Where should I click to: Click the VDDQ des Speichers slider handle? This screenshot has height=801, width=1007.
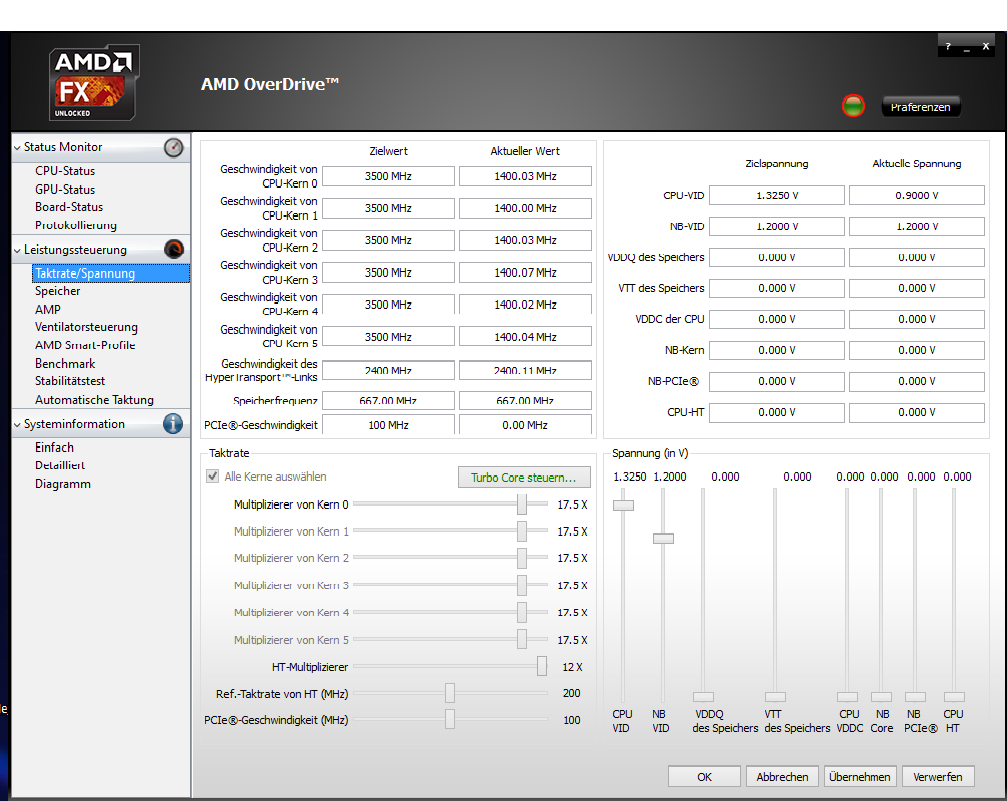(x=703, y=697)
